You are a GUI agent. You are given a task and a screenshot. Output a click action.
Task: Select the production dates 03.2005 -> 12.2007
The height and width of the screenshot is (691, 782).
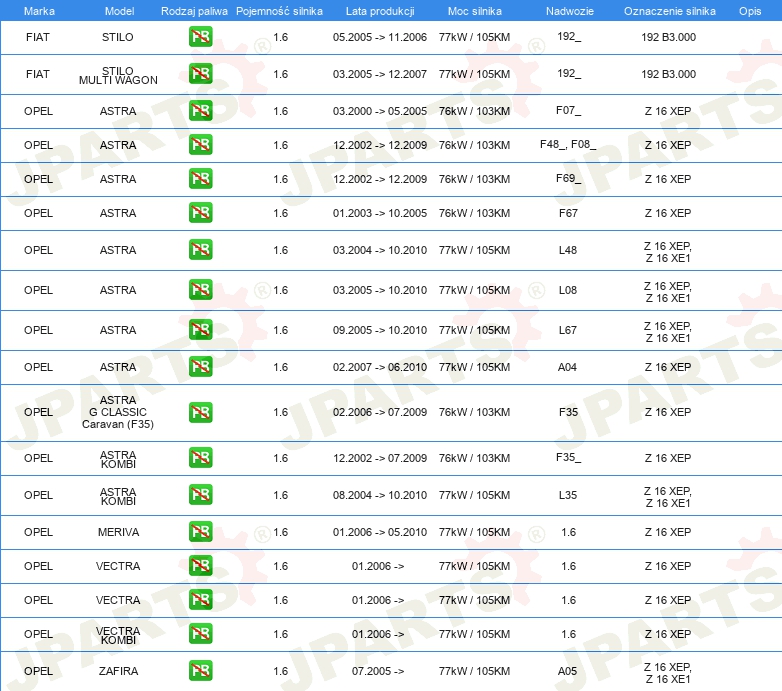(x=380, y=74)
